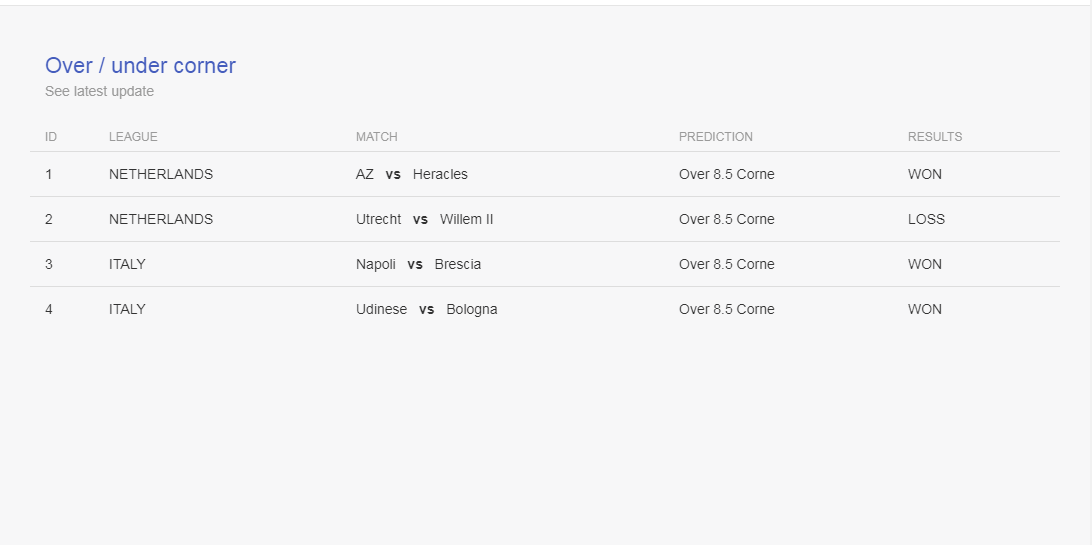Click the LOSS result for Utrecht match

tap(926, 219)
